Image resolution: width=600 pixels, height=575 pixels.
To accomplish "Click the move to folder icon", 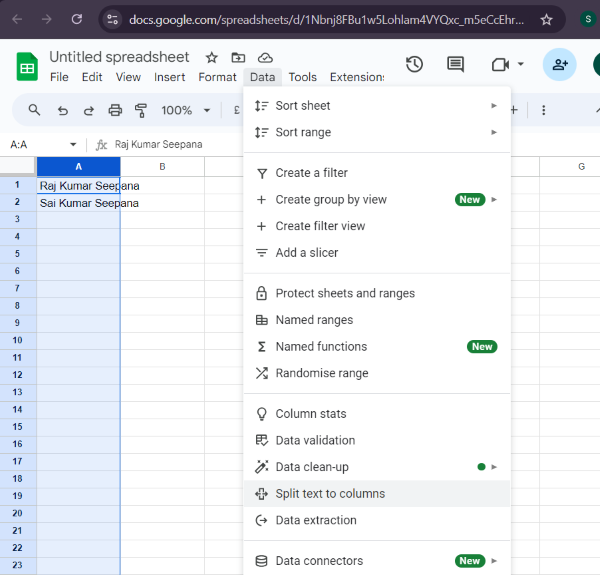I will tap(238, 58).
